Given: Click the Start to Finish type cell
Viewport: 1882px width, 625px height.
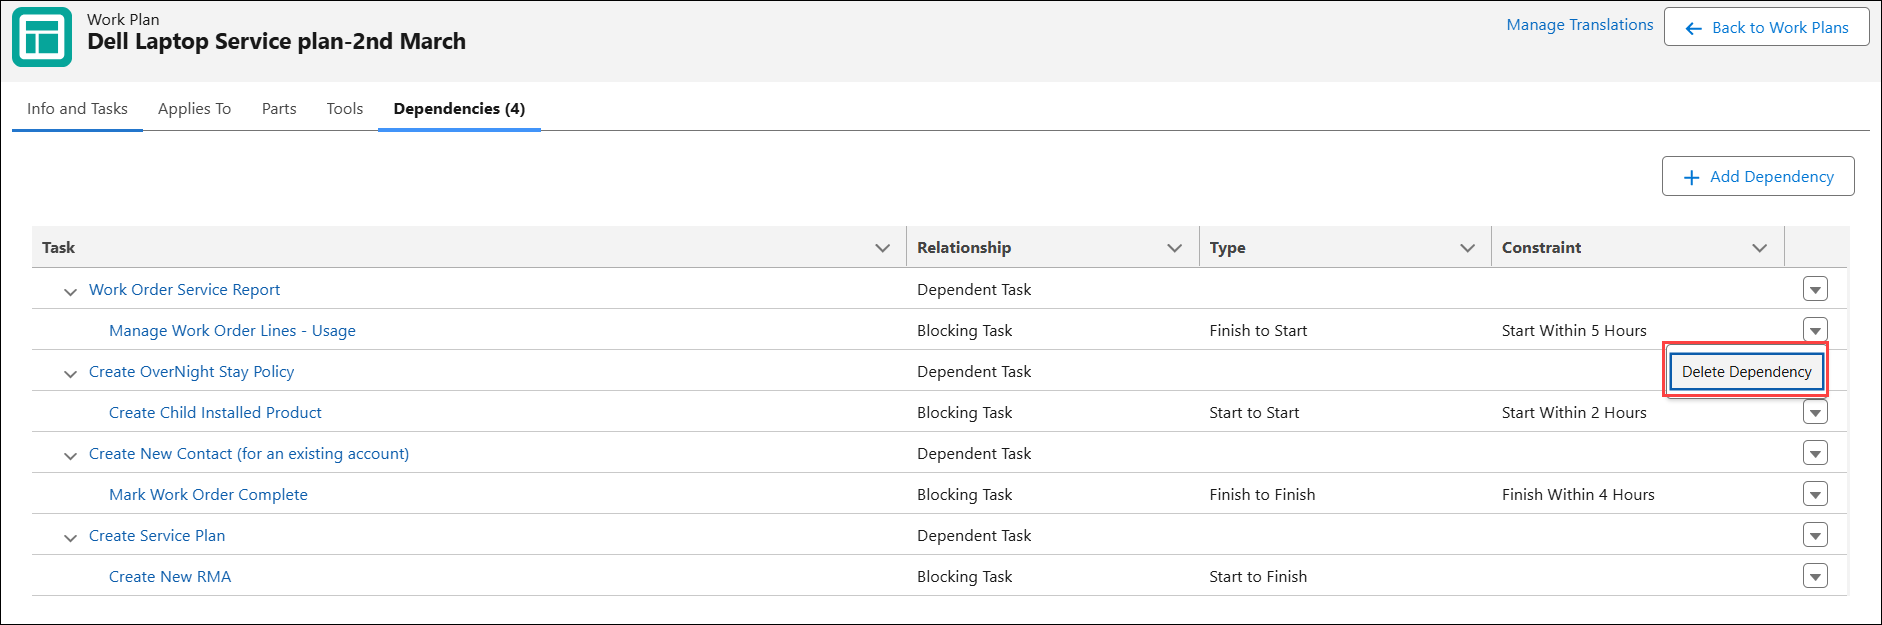Looking at the screenshot, I should (x=1258, y=576).
